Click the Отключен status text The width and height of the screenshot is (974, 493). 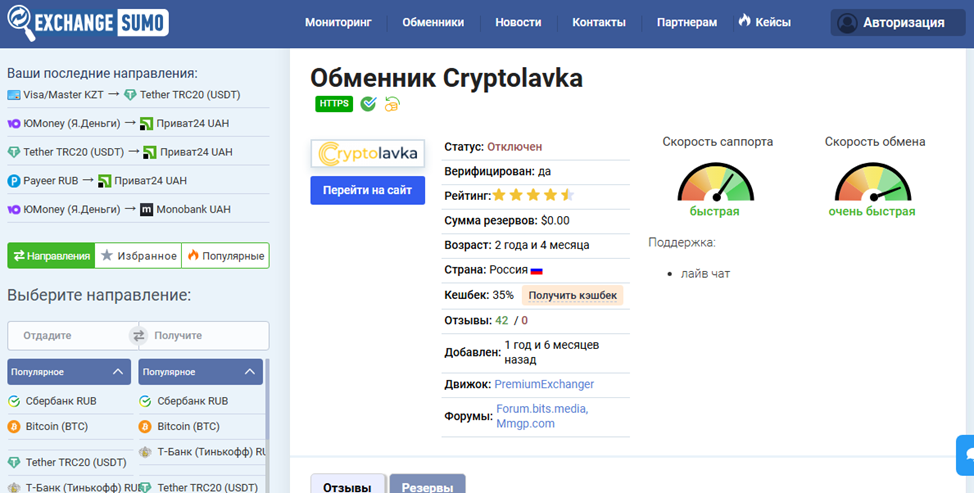[x=514, y=147]
